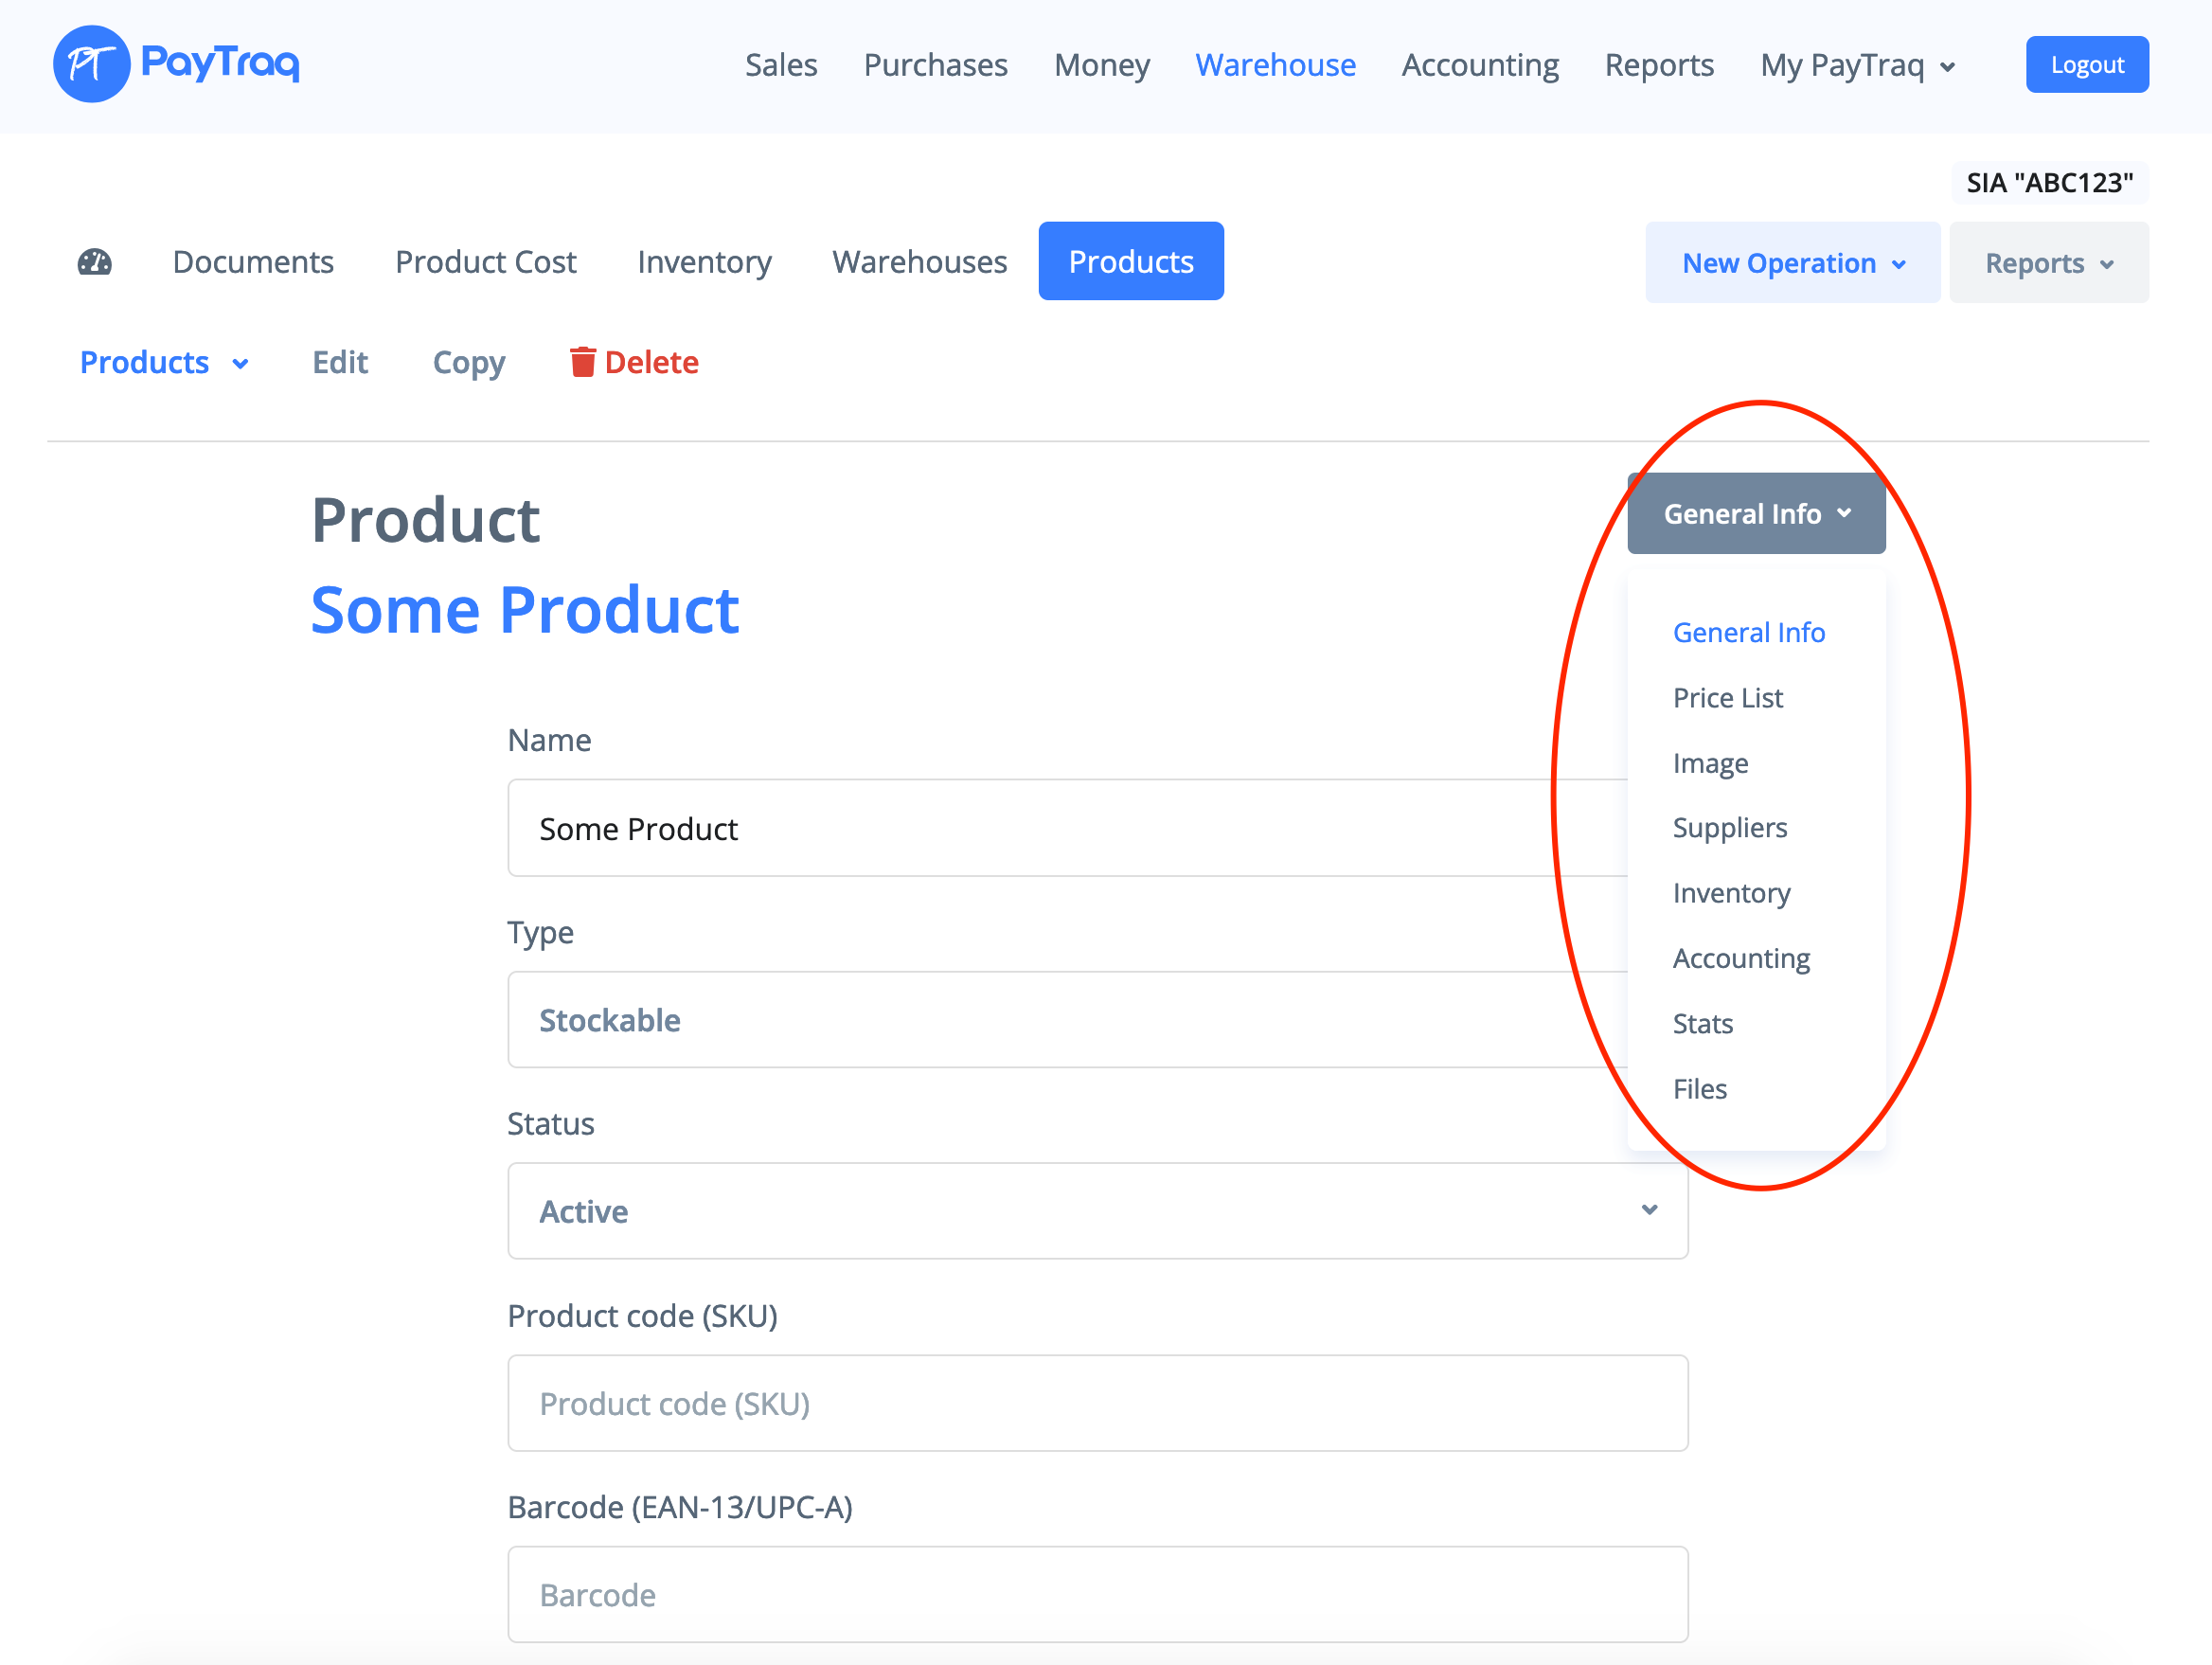Viewport: 2212px width, 1665px height.
Task: Open the Stats menu entry
Action: (1702, 1024)
